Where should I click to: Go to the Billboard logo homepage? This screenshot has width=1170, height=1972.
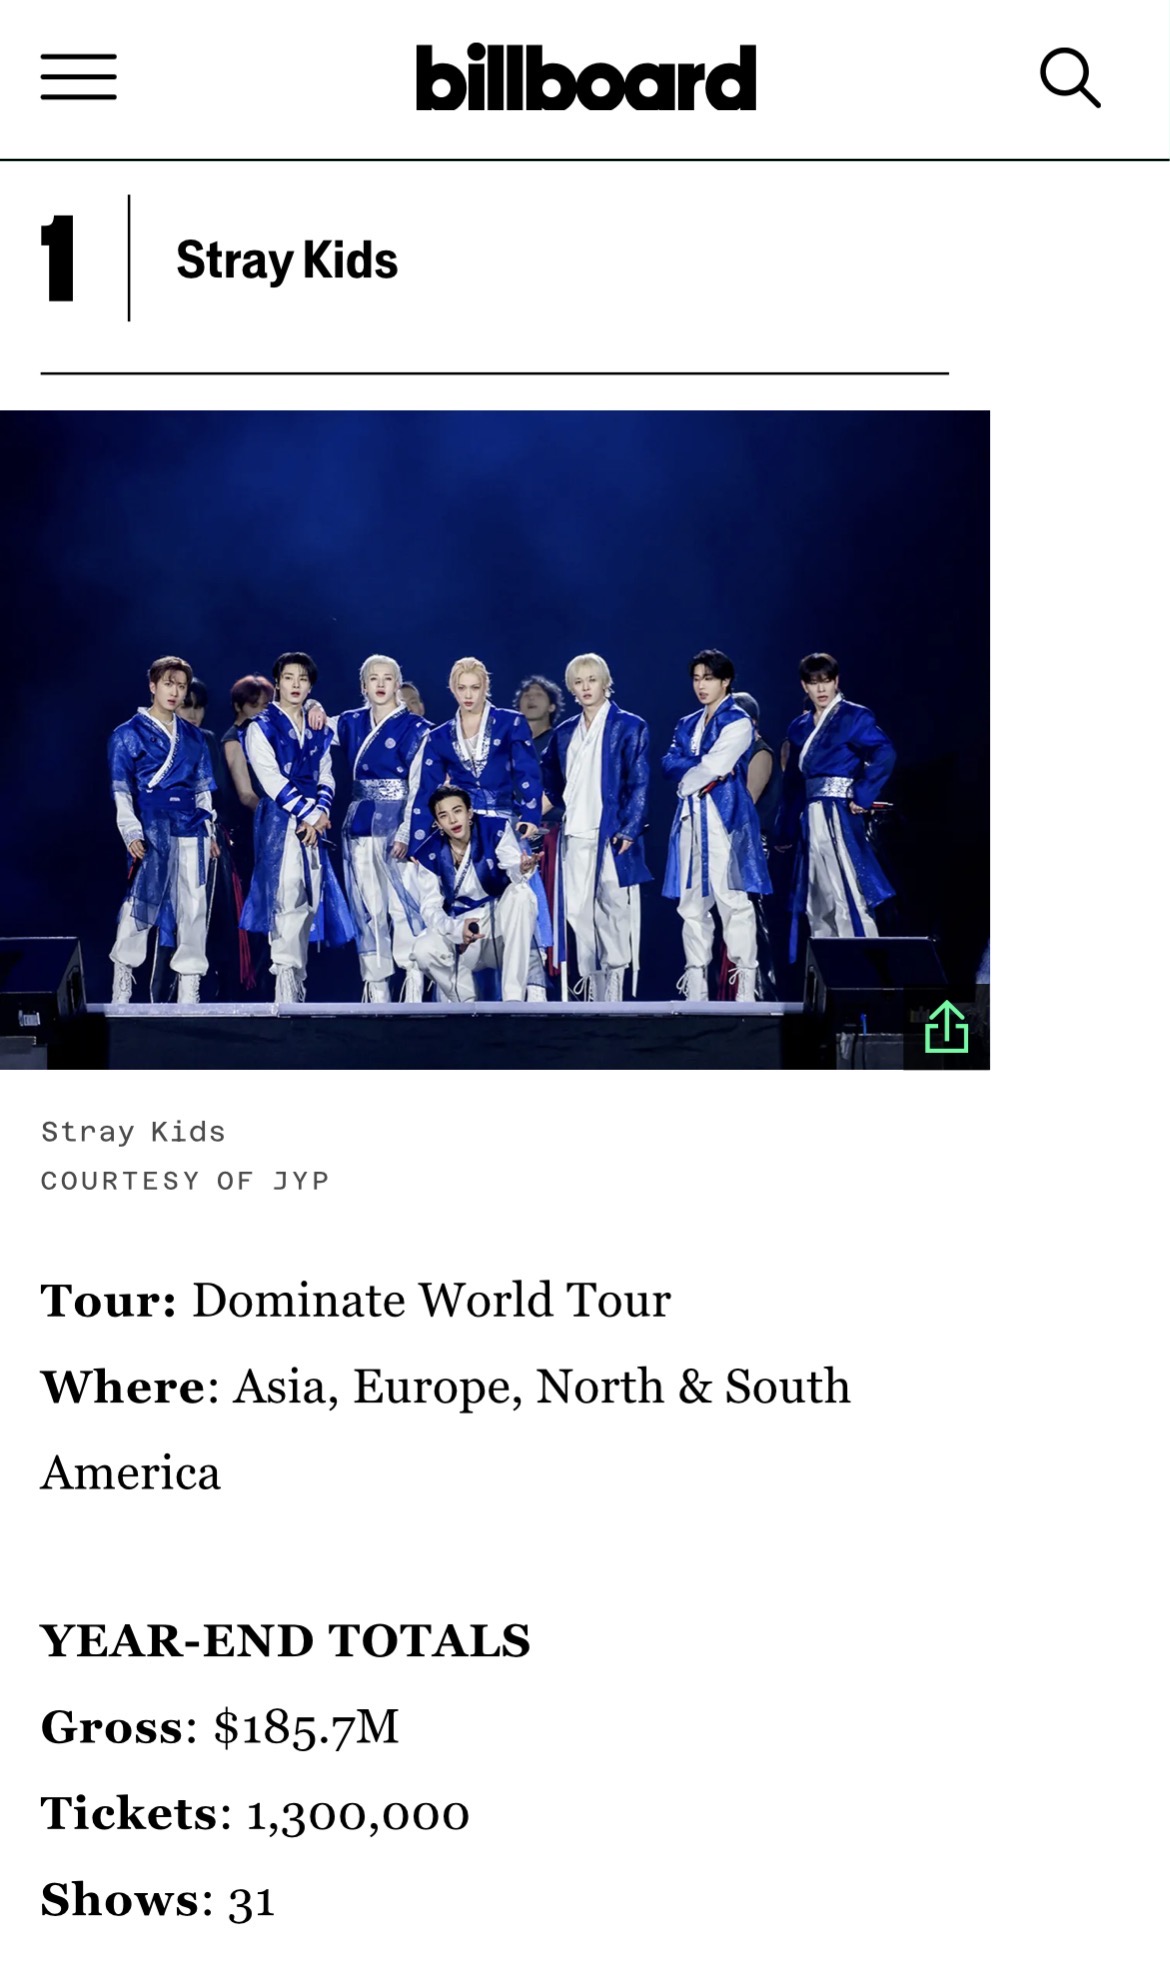point(585,77)
